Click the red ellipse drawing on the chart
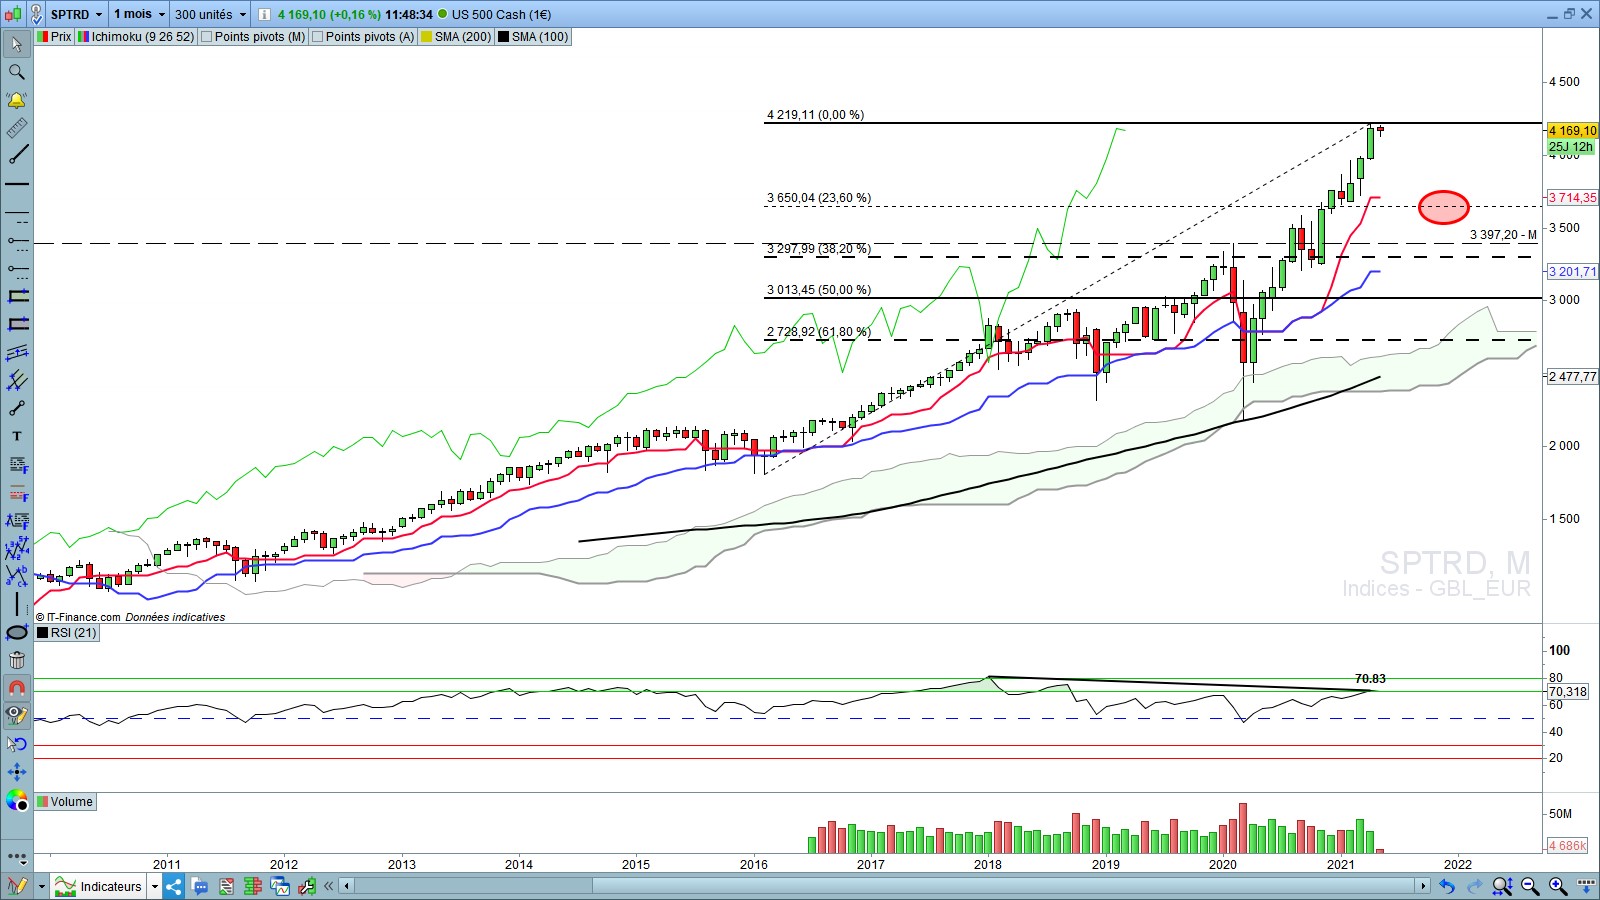 (1443, 207)
